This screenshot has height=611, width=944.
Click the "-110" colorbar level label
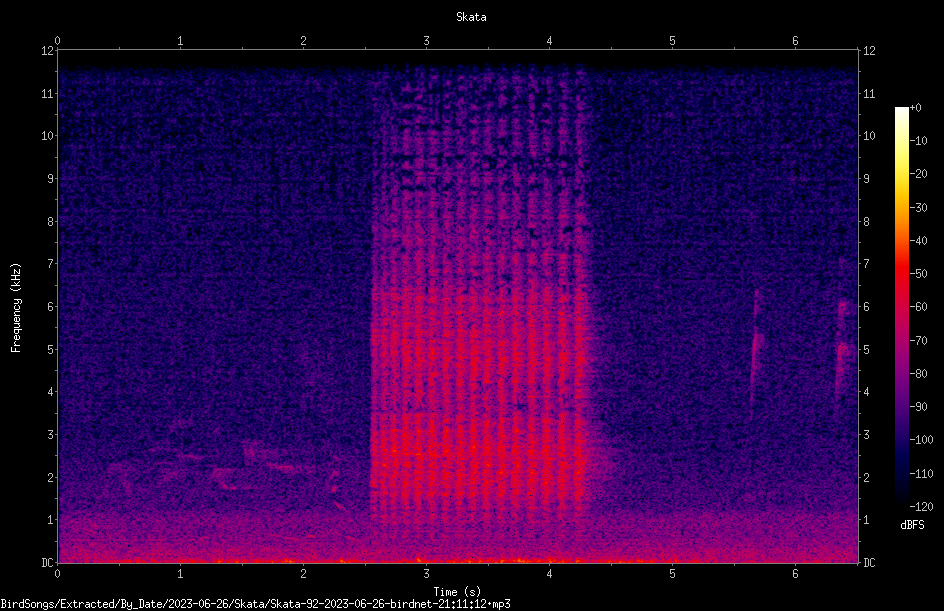click(x=921, y=474)
